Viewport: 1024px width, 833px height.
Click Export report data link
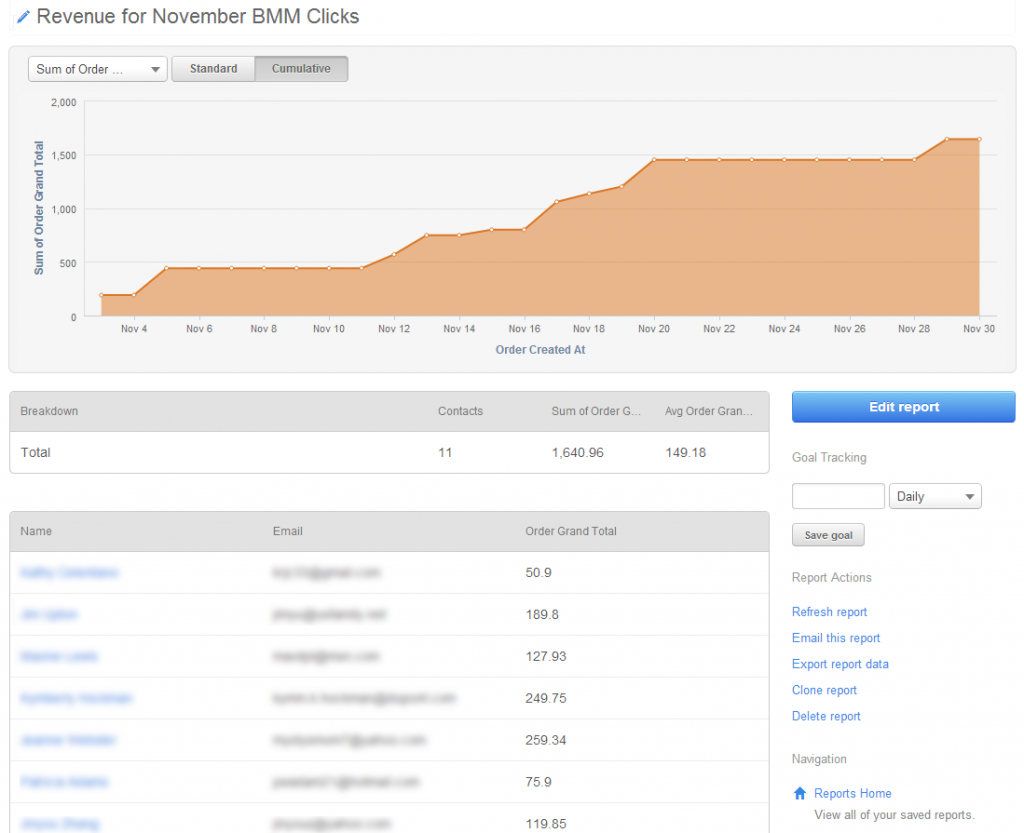[x=840, y=664]
